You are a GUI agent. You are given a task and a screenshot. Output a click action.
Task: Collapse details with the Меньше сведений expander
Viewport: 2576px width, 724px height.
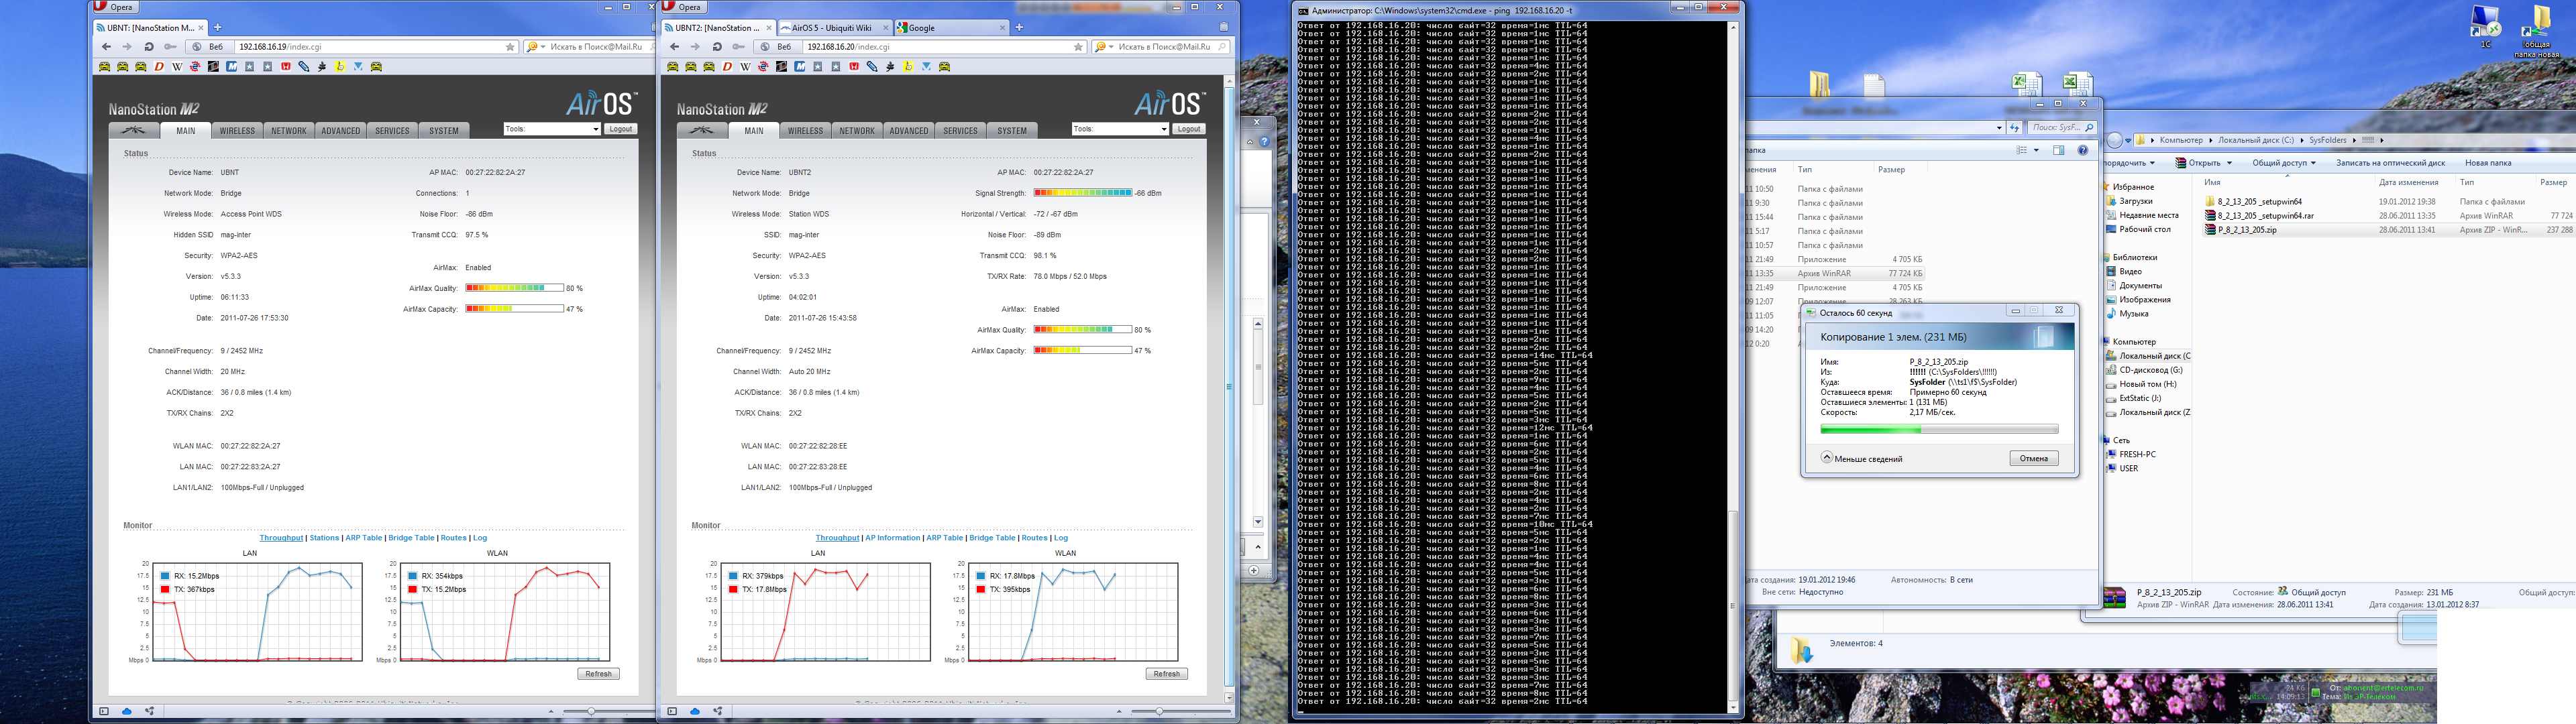point(1861,458)
